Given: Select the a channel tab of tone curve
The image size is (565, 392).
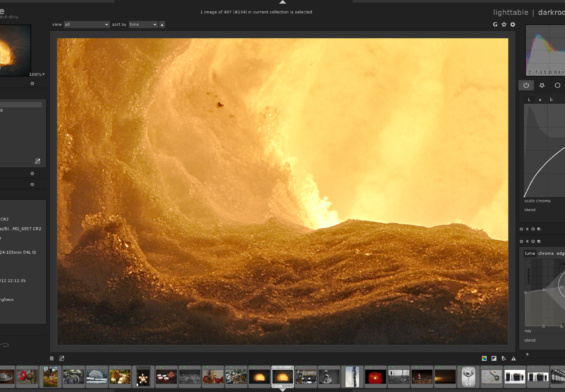Looking at the screenshot, I should [x=540, y=99].
